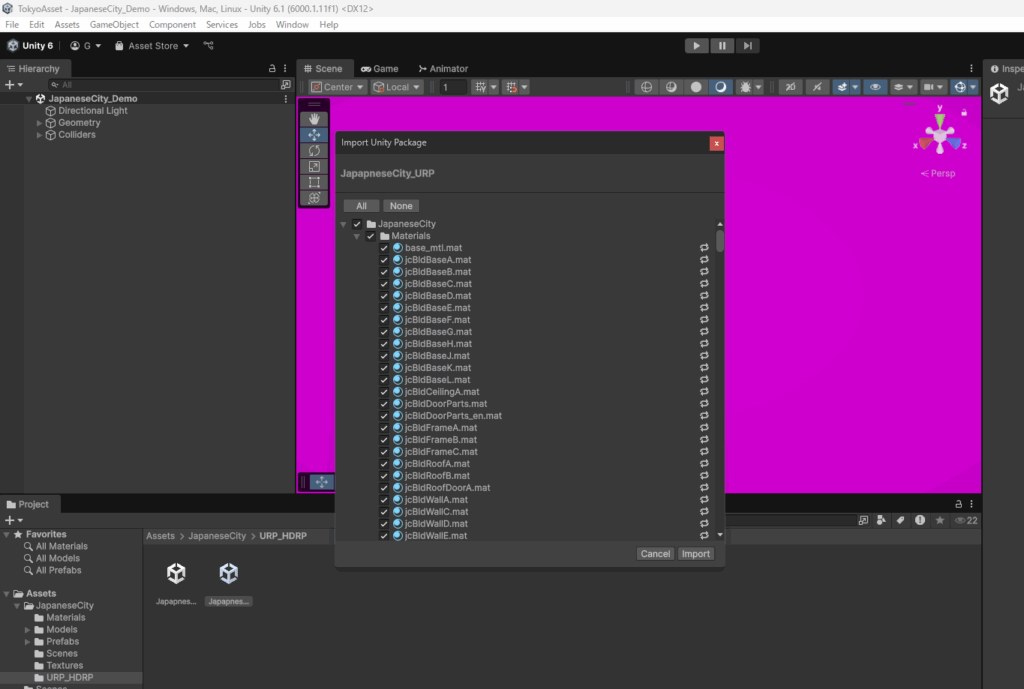This screenshot has width=1024, height=689.
Task: Expand the Models folder in Project tree
Action: (27, 630)
